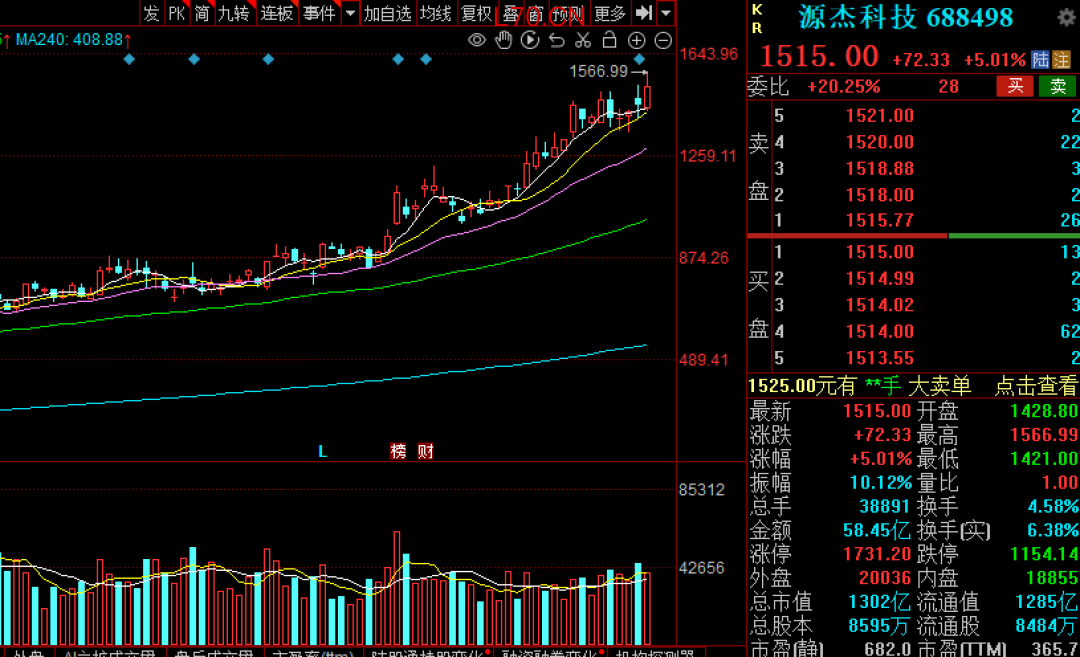
Task: Toggle the chart lock icon
Action: pyautogui.click(x=610, y=40)
